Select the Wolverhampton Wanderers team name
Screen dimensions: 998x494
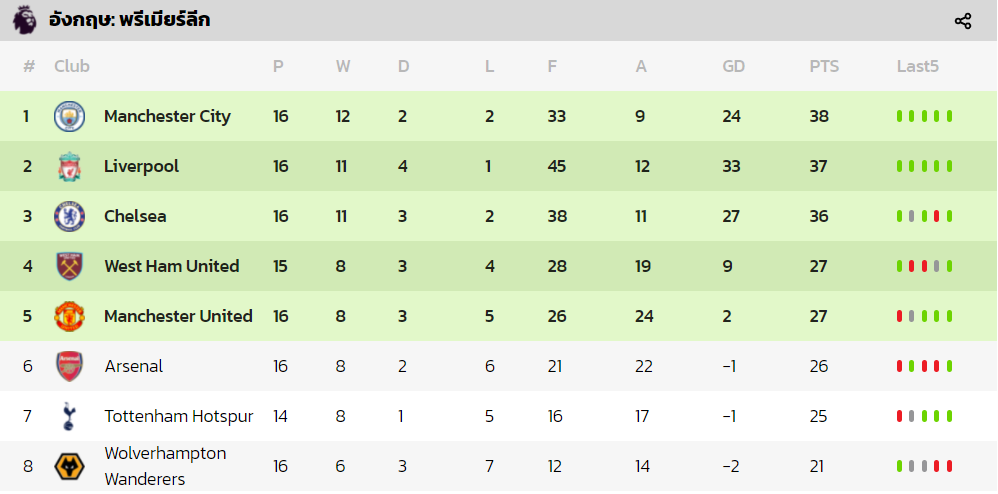165,467
